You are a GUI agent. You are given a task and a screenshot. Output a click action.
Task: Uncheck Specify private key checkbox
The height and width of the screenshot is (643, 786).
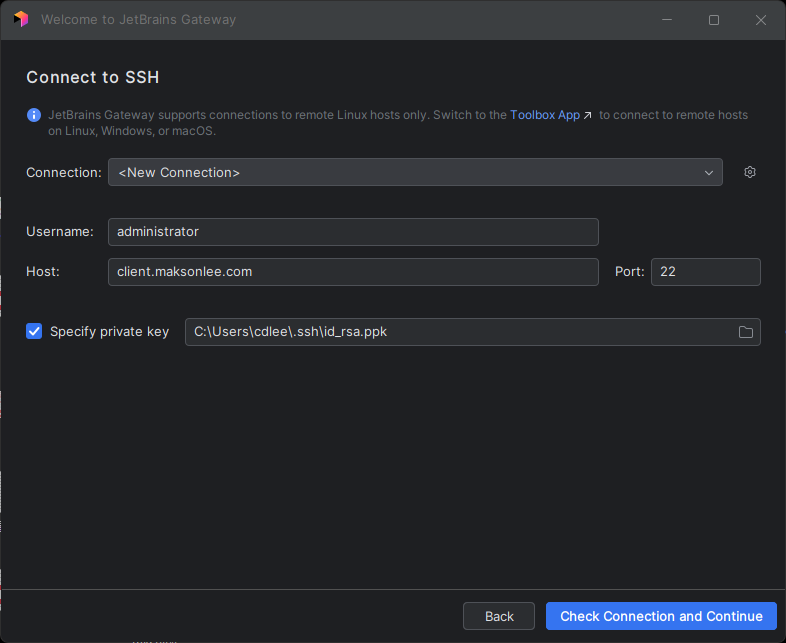point(34,331)
